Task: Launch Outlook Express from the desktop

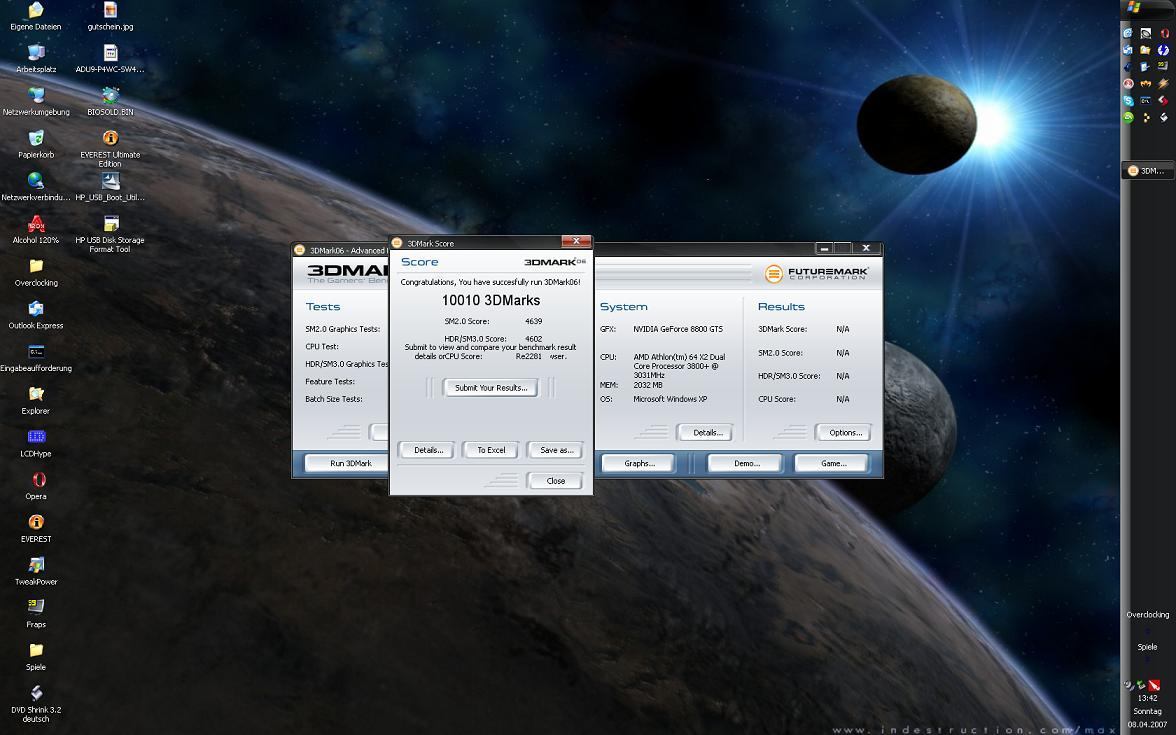Action: coord(35,315)
